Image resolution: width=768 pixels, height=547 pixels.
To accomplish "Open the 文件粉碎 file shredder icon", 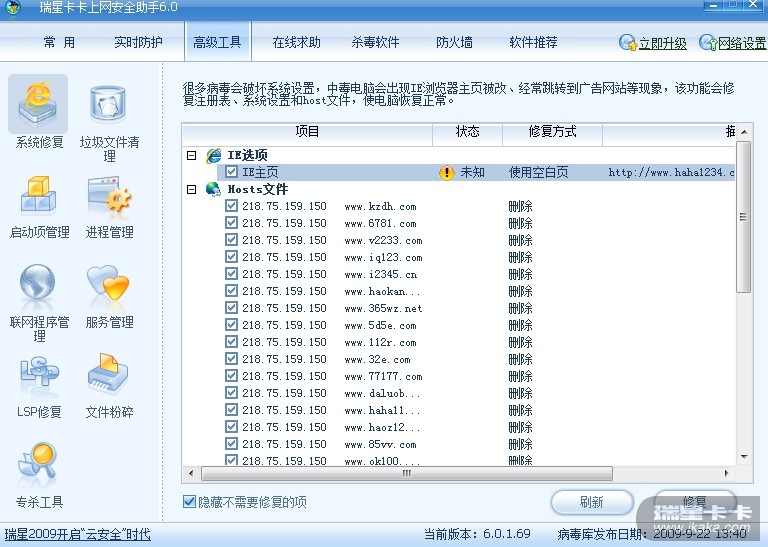I will [x=108, y=374].
